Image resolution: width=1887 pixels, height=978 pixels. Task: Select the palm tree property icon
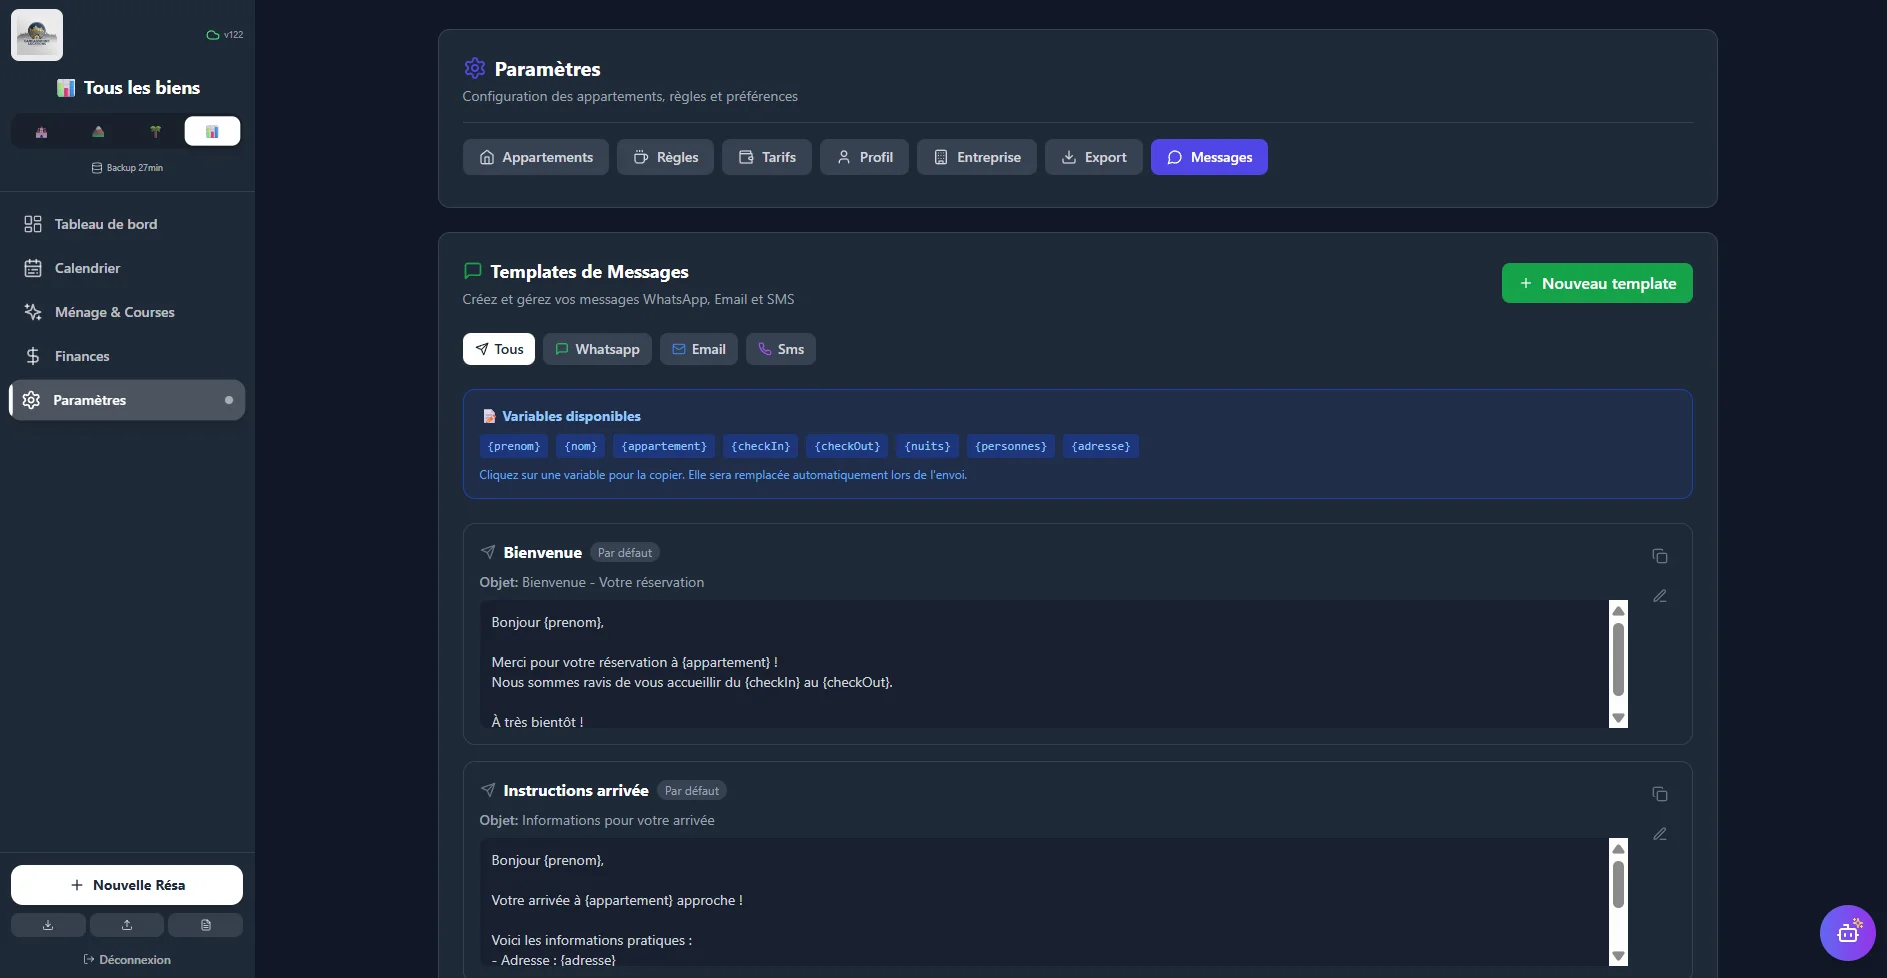pyautogui.click(x=155, y=132)
